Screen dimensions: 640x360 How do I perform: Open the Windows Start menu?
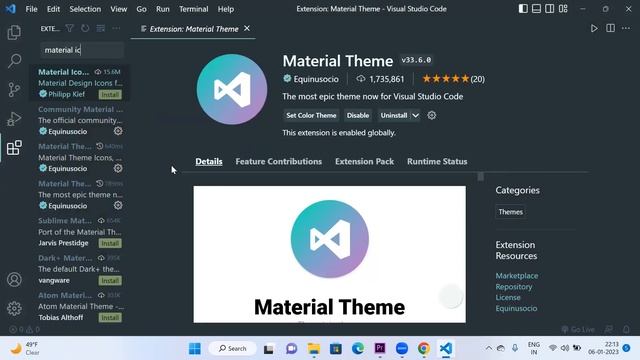click(195, 349)
